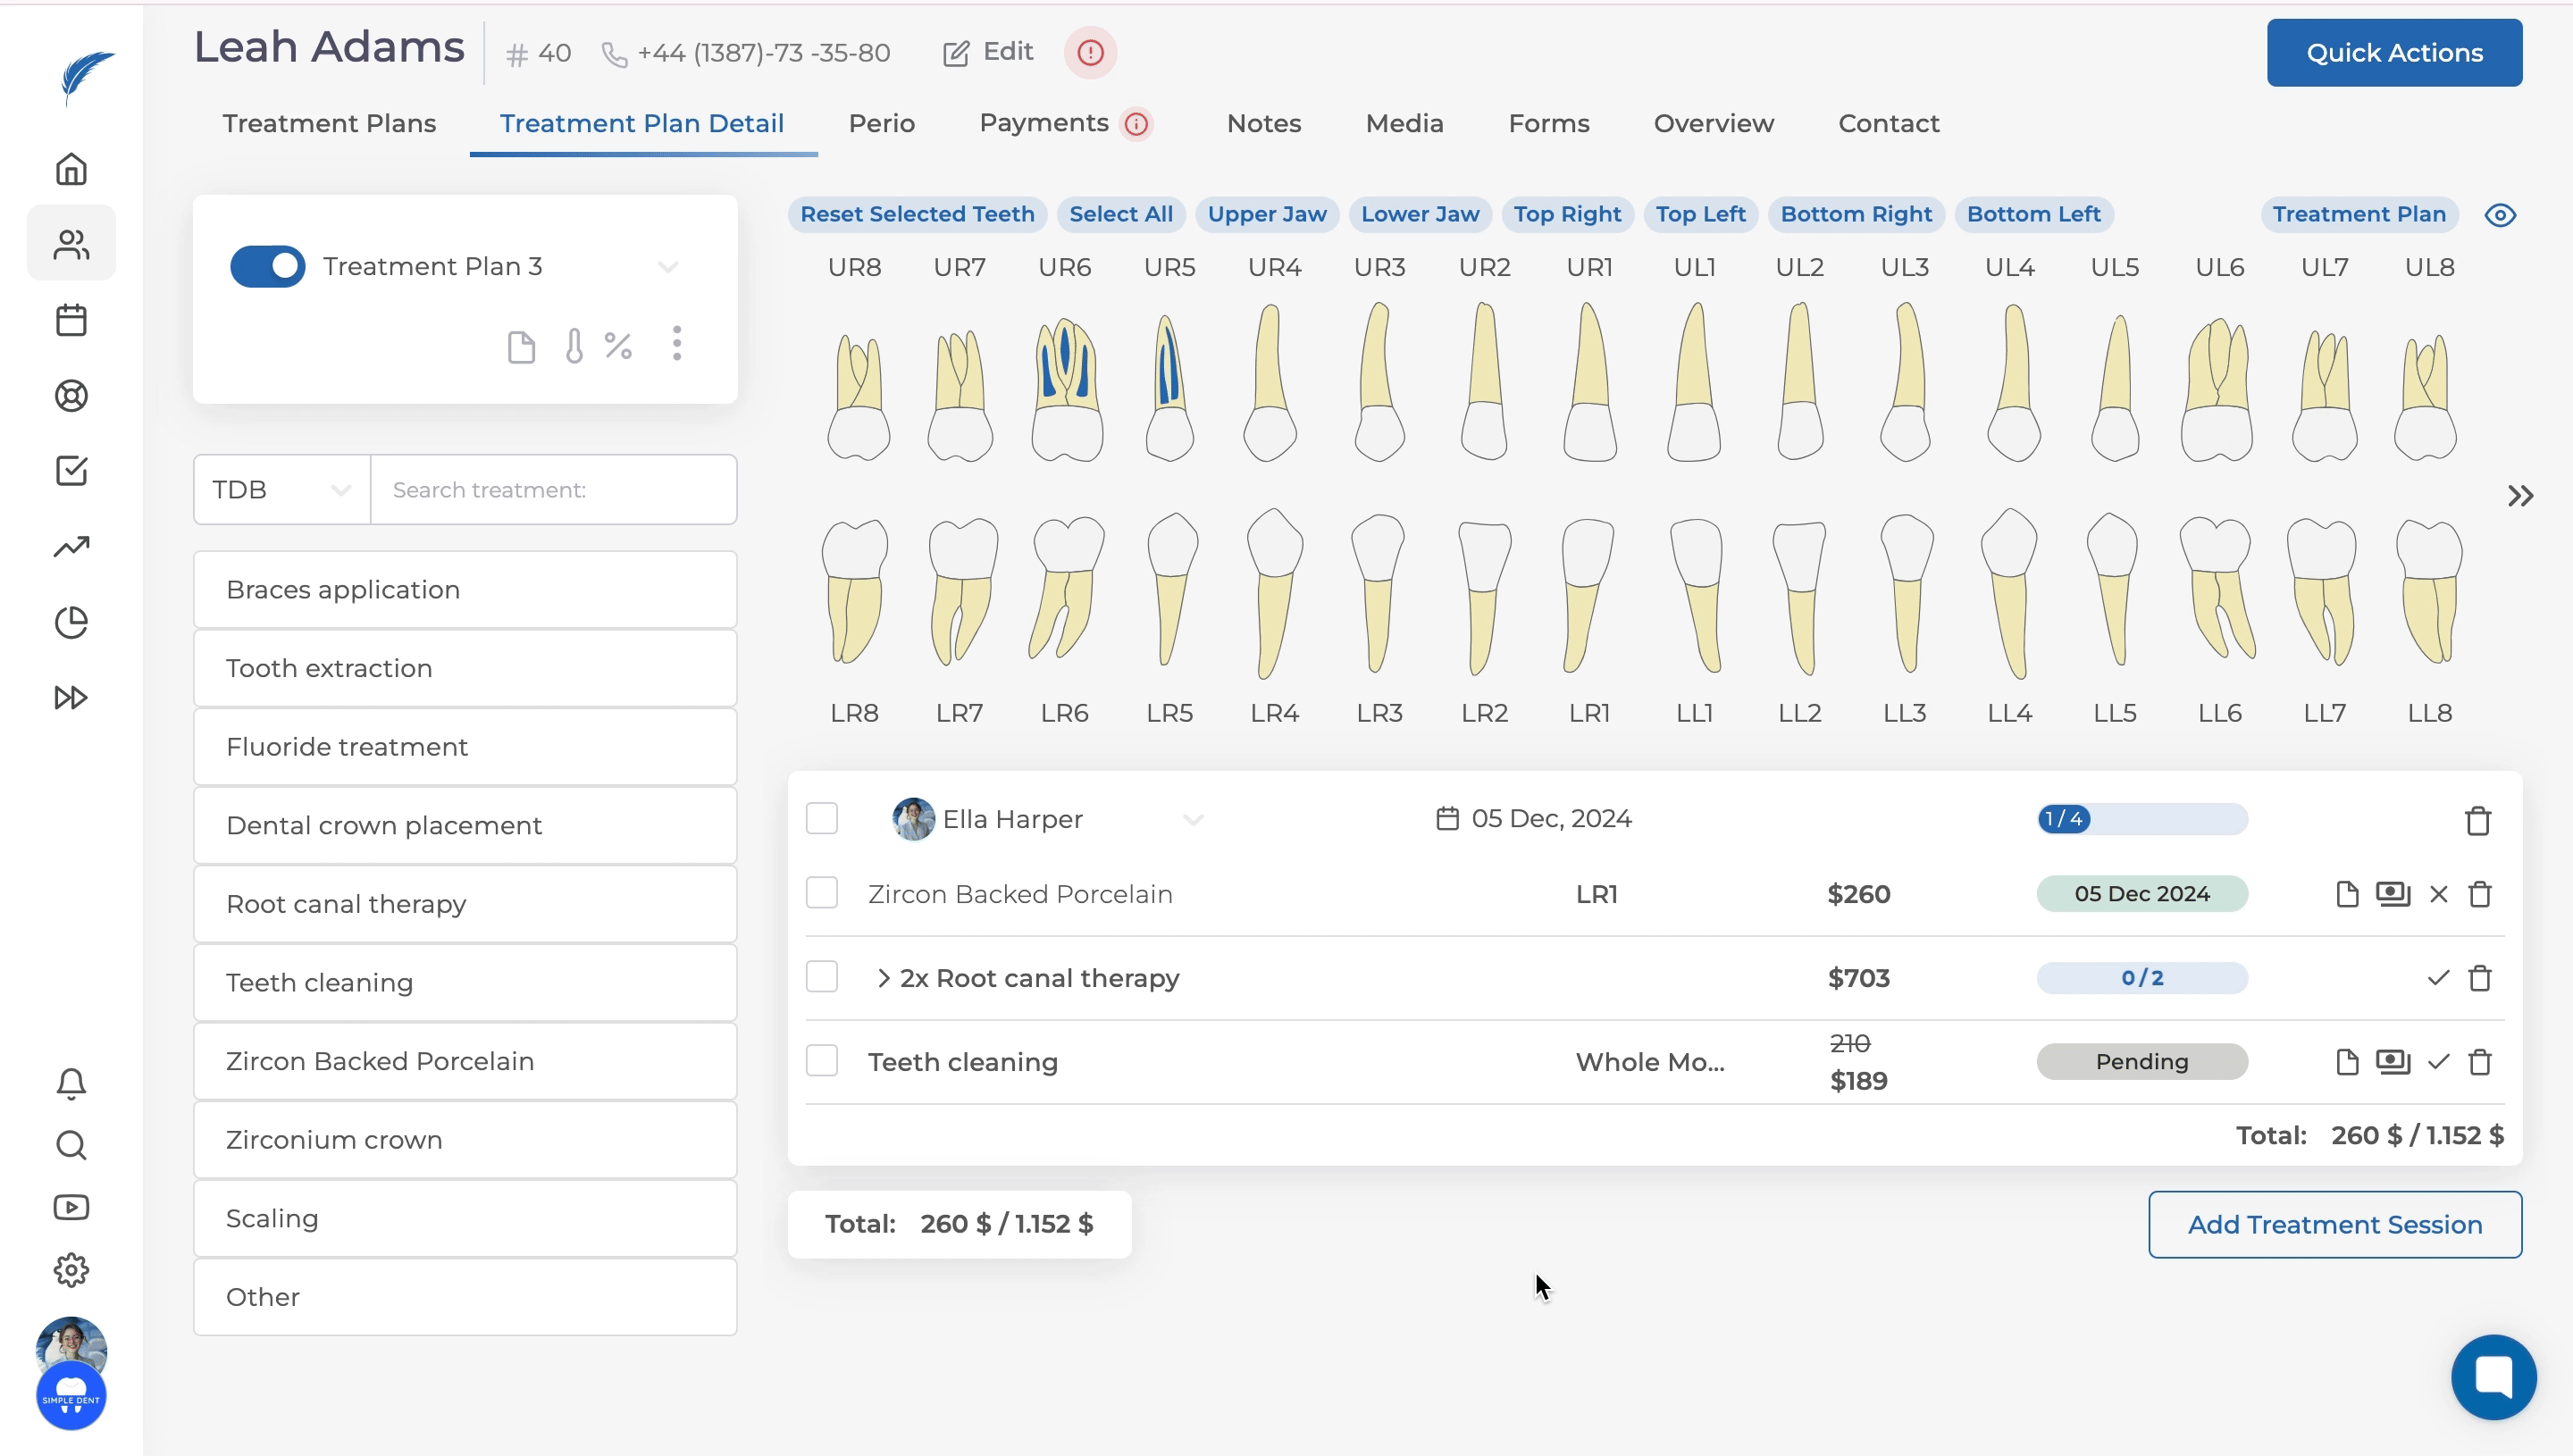
Task: Click the percent discount icon
Action: (x=618, y=346)
